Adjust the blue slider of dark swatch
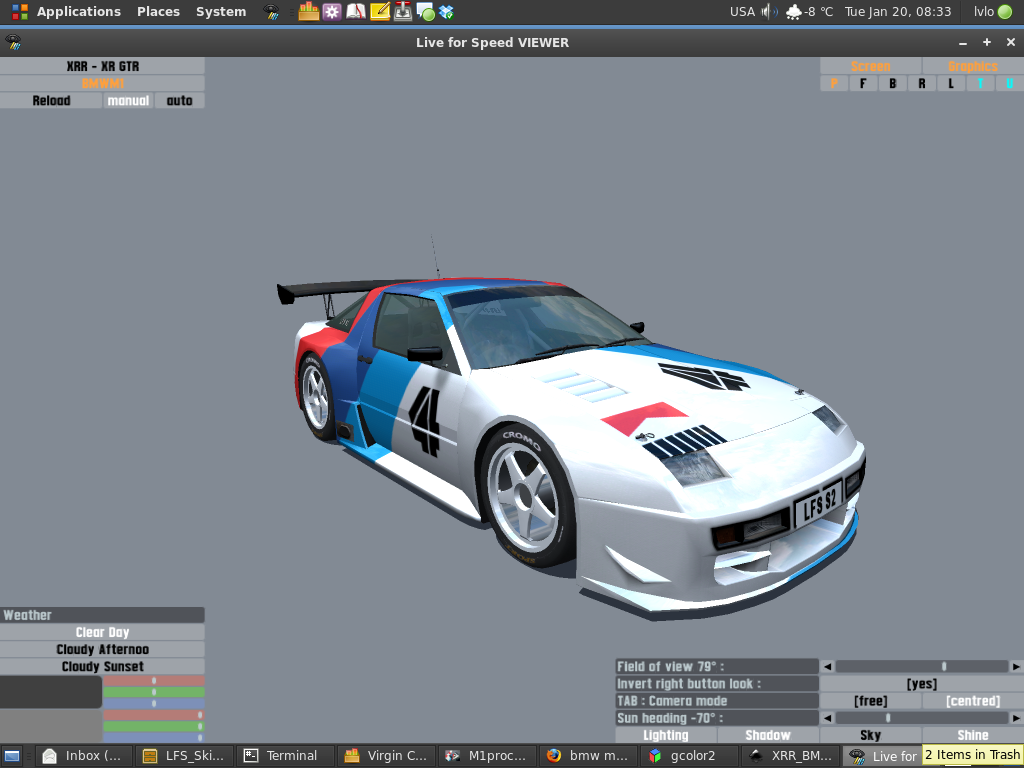 [x=154, y=703]
